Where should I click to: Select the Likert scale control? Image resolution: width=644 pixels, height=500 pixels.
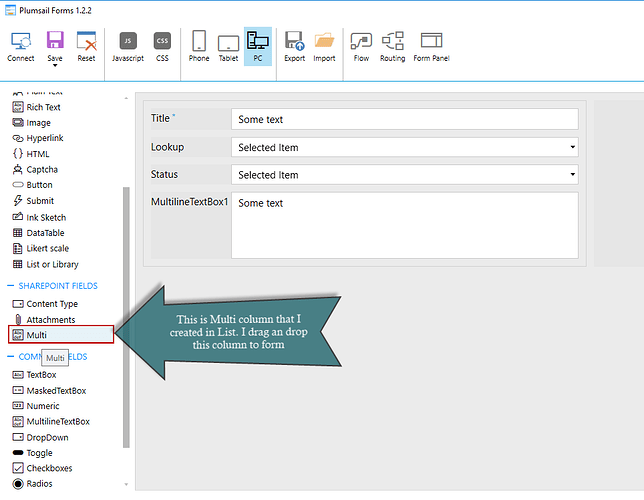41,249
